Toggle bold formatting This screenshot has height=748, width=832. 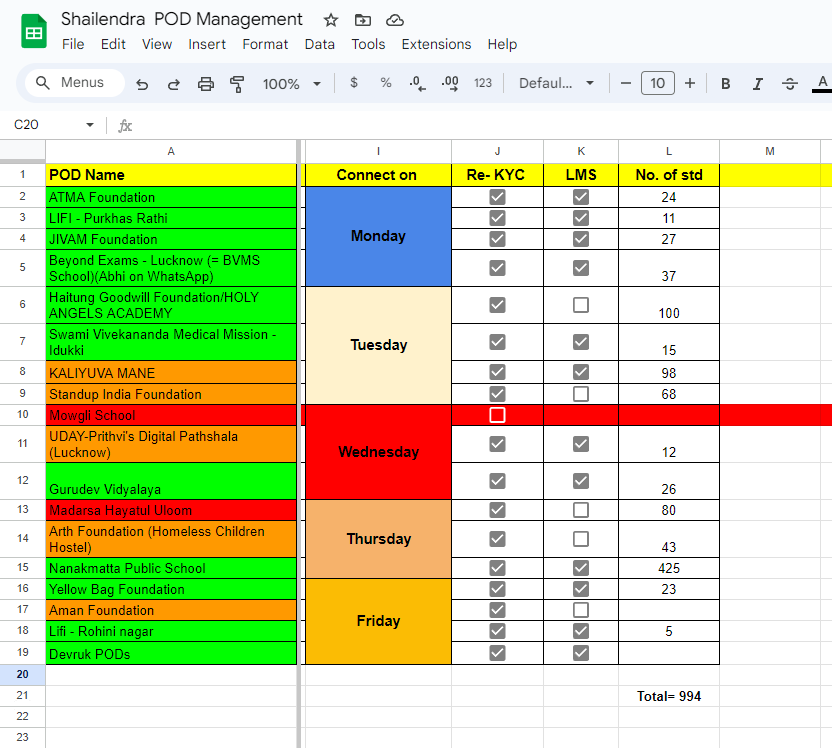(x=725, y=84)
